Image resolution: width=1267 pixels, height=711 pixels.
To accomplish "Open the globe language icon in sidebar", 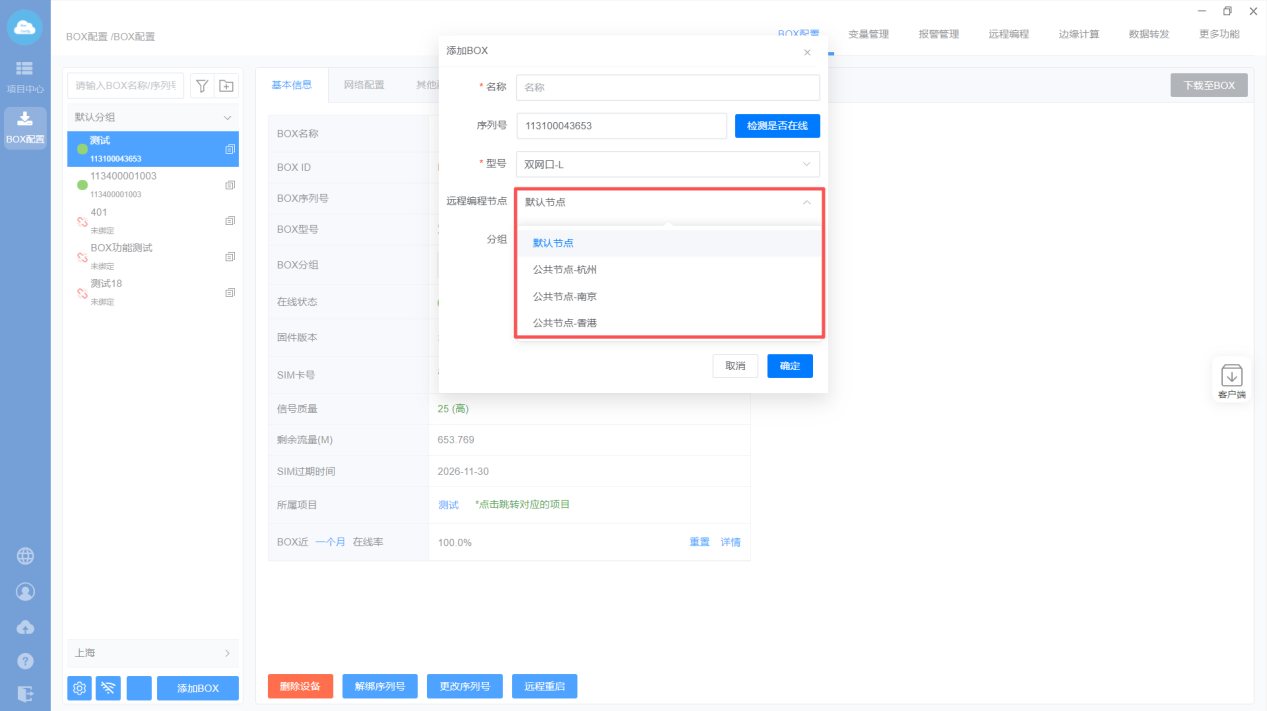I will (25, 557).
